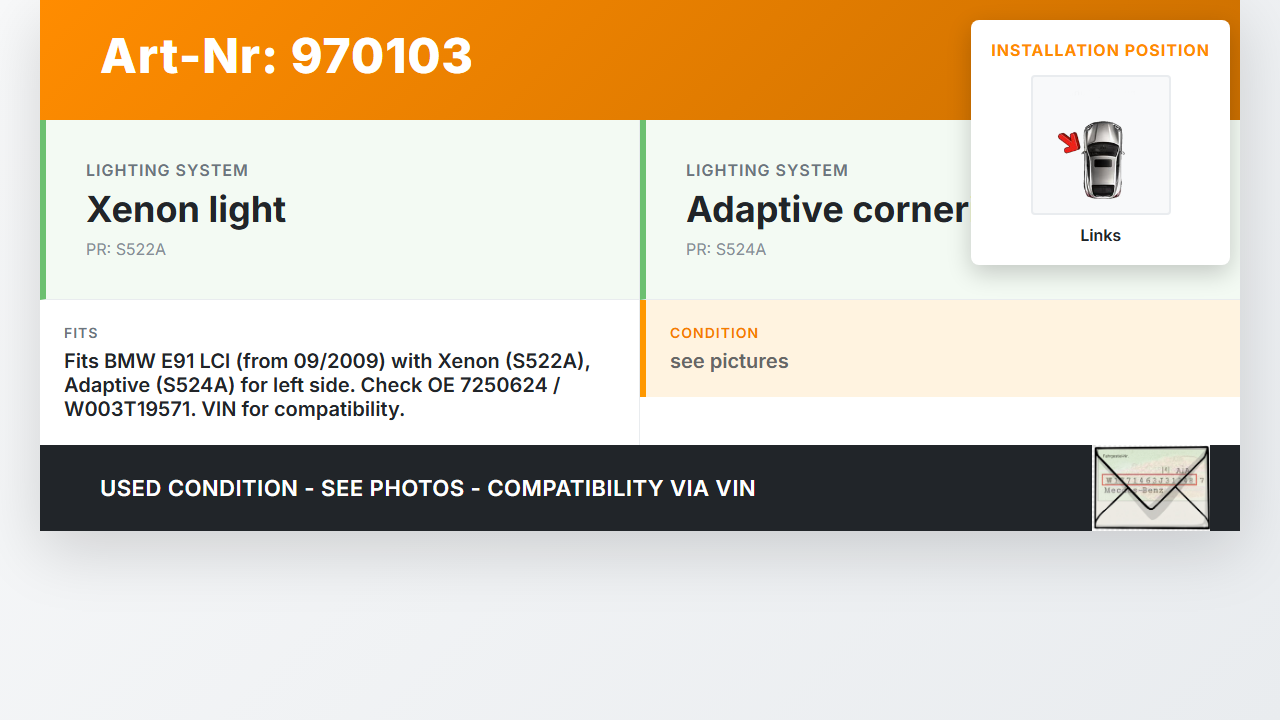This screenshot has height=720, width=1280.
Task: Click the "INSTALLATION POSITION" heading
Action: 1100,51
